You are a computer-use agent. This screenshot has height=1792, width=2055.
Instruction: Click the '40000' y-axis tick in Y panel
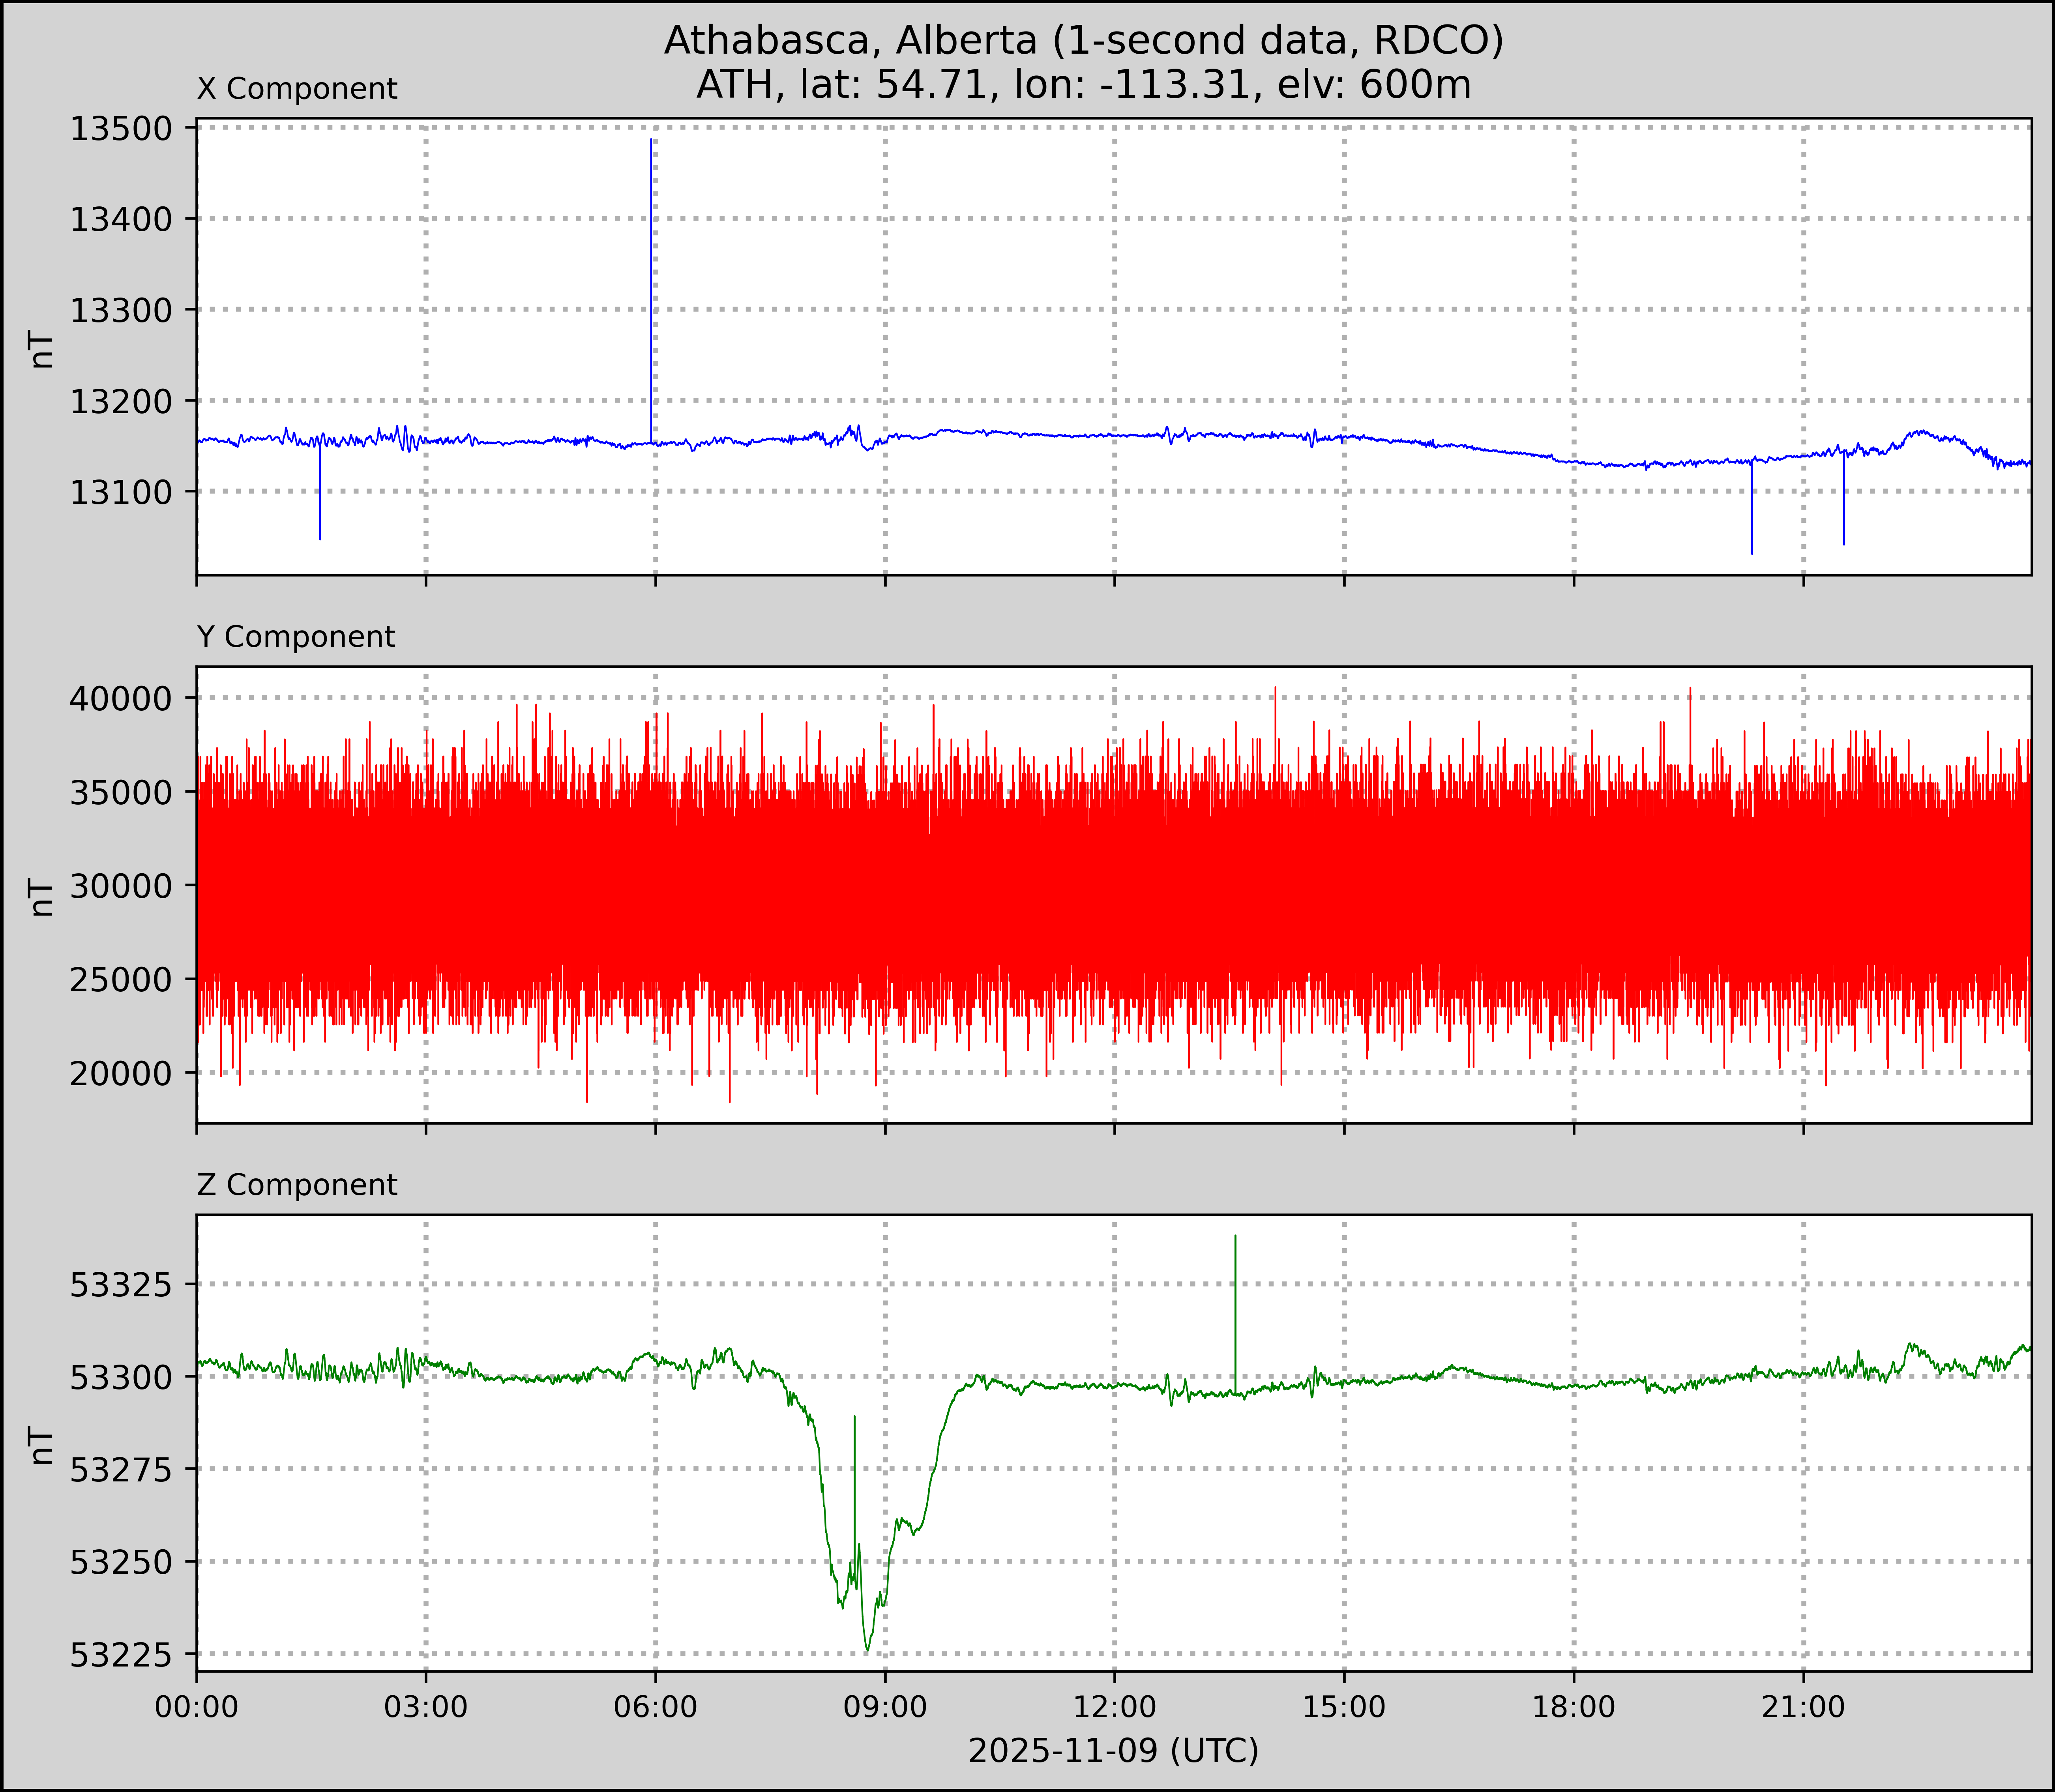click(121, 699)
